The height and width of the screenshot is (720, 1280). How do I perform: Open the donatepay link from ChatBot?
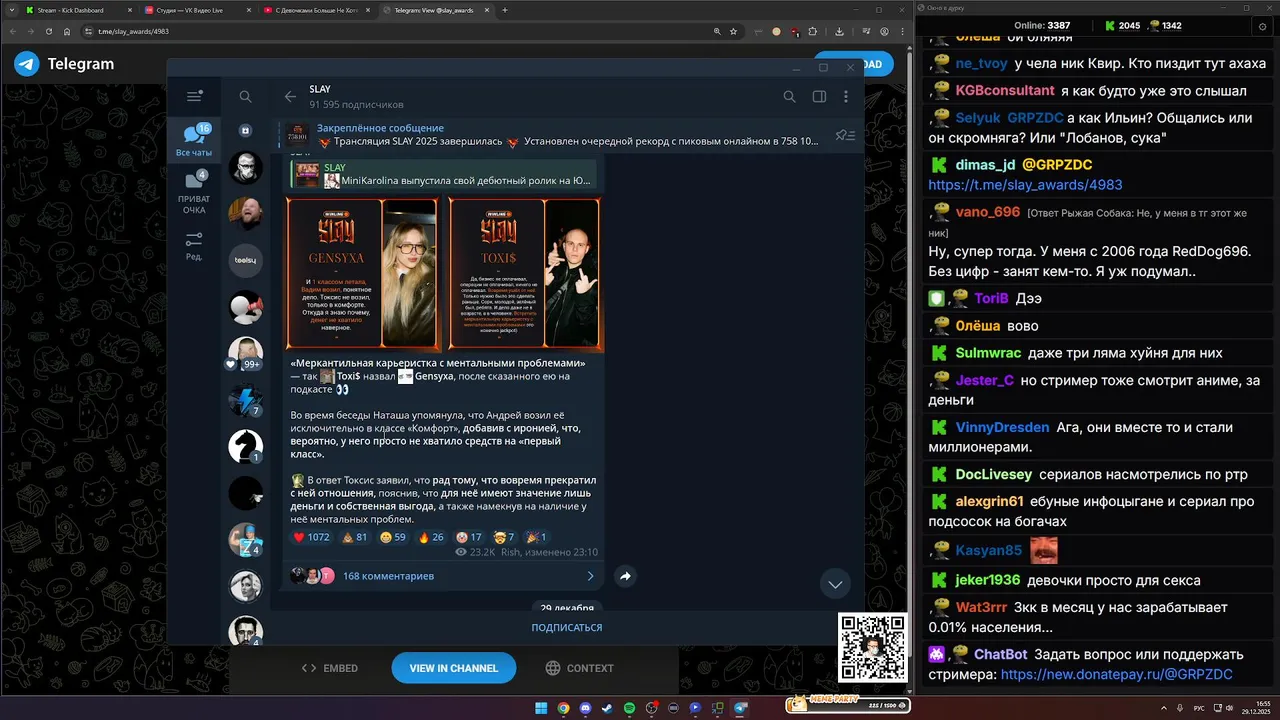[1116, 675]
